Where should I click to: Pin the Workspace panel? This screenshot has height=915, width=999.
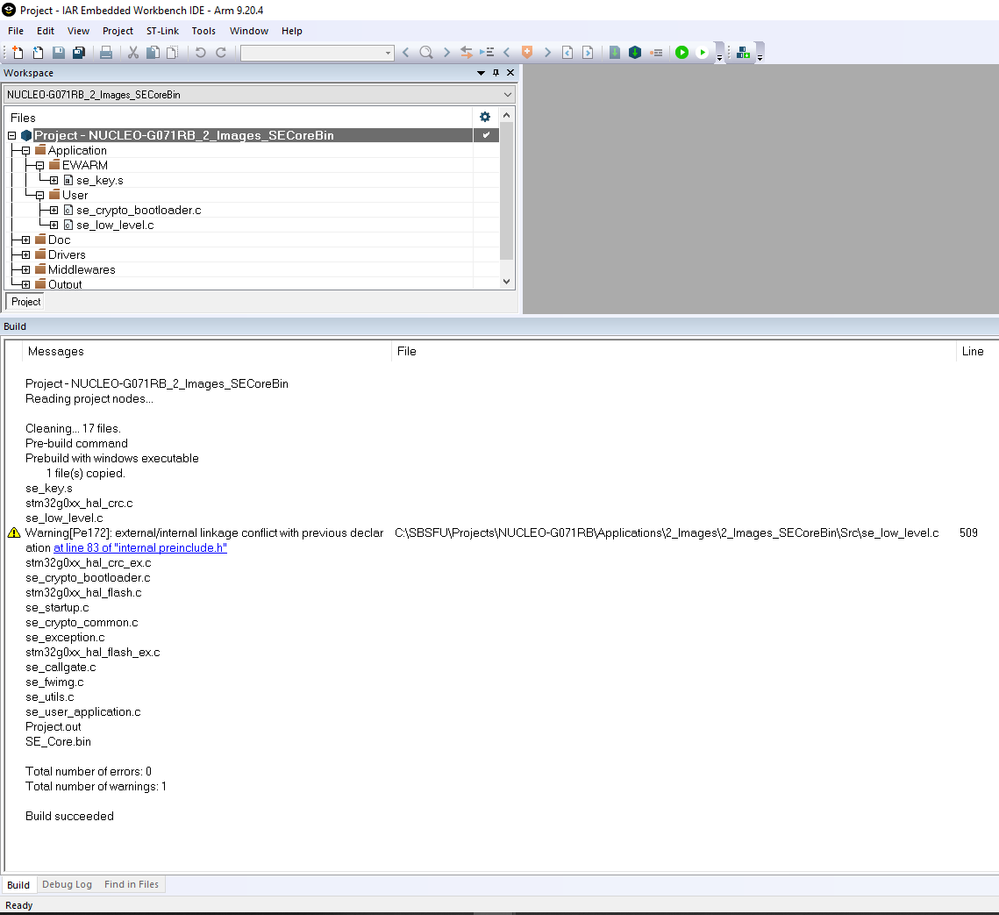tap(496, 73)
